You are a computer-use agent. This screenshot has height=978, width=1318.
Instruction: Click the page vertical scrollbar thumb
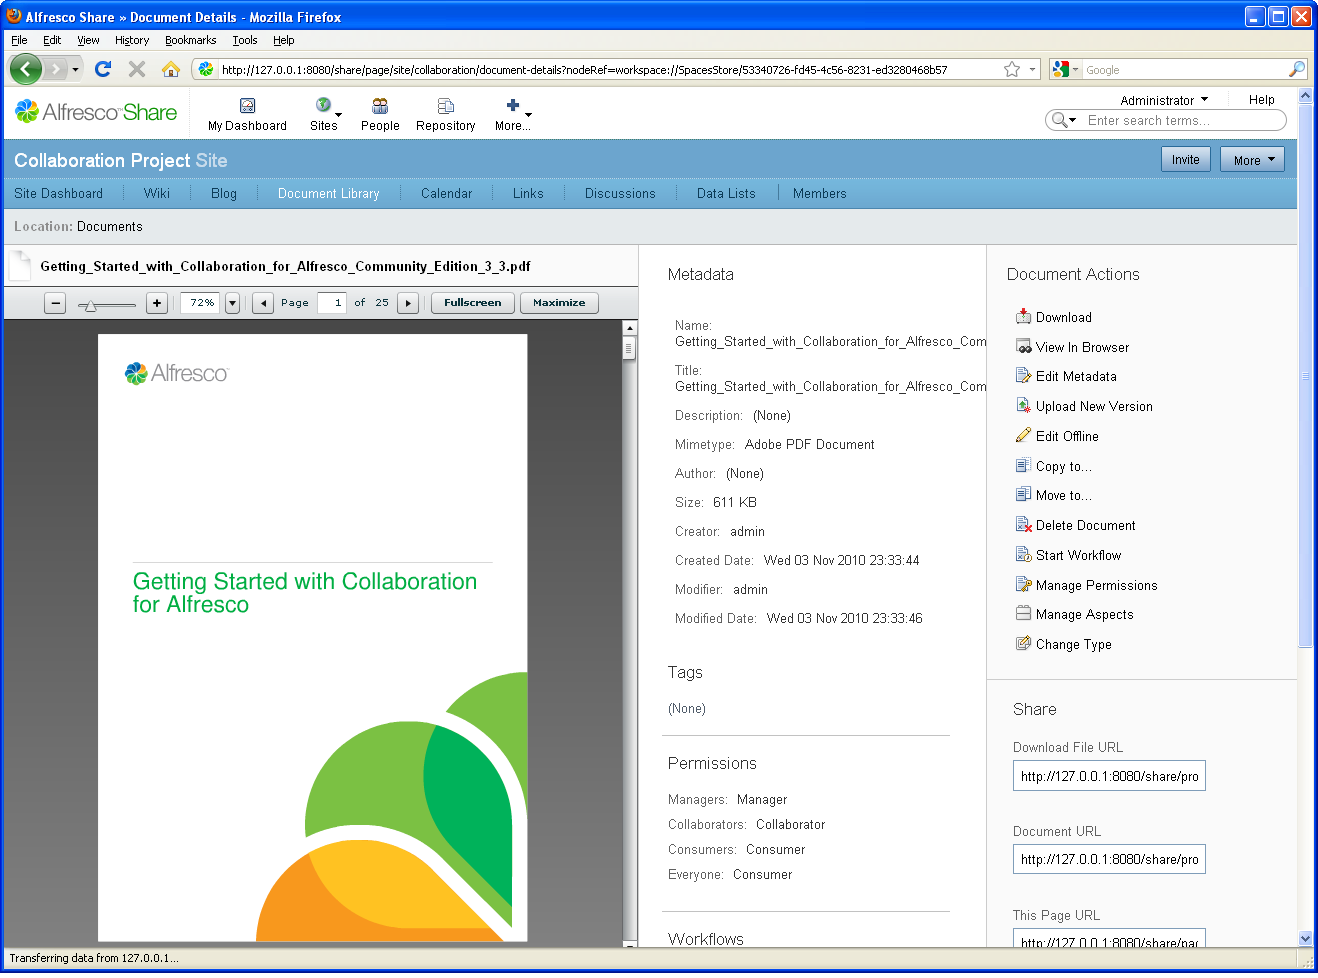tap(1305, 375)
